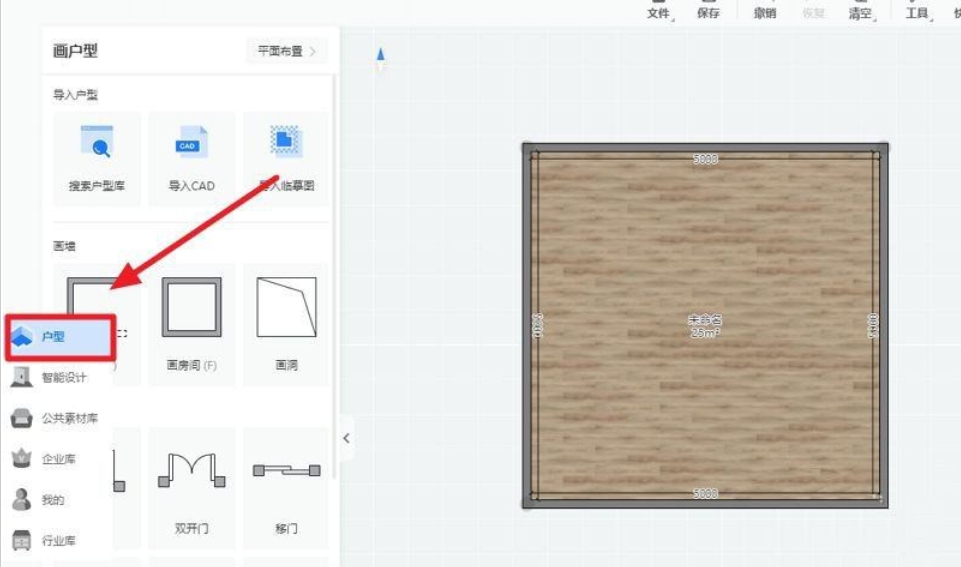Open the 文件 file dropdown menu
Screen dimensions: 961x567
[x=658, y=13]
